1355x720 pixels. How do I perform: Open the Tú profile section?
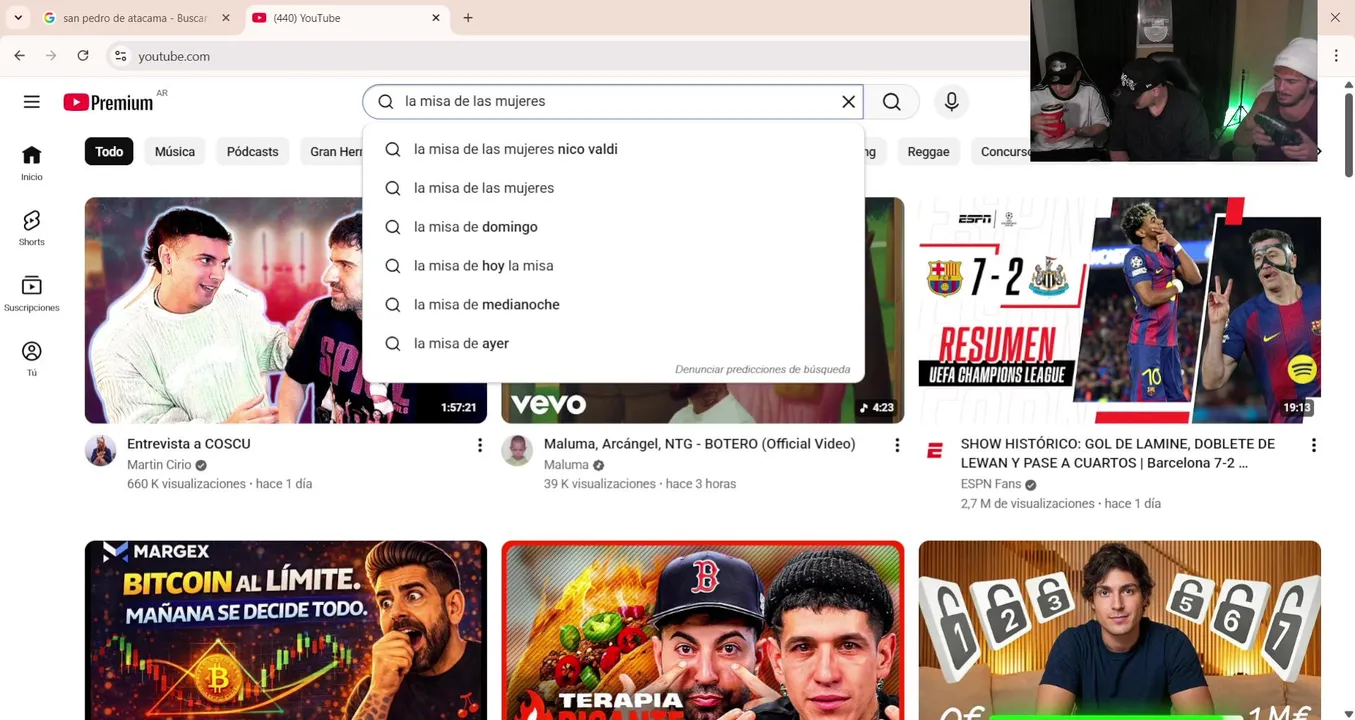(x=32, y=359)
